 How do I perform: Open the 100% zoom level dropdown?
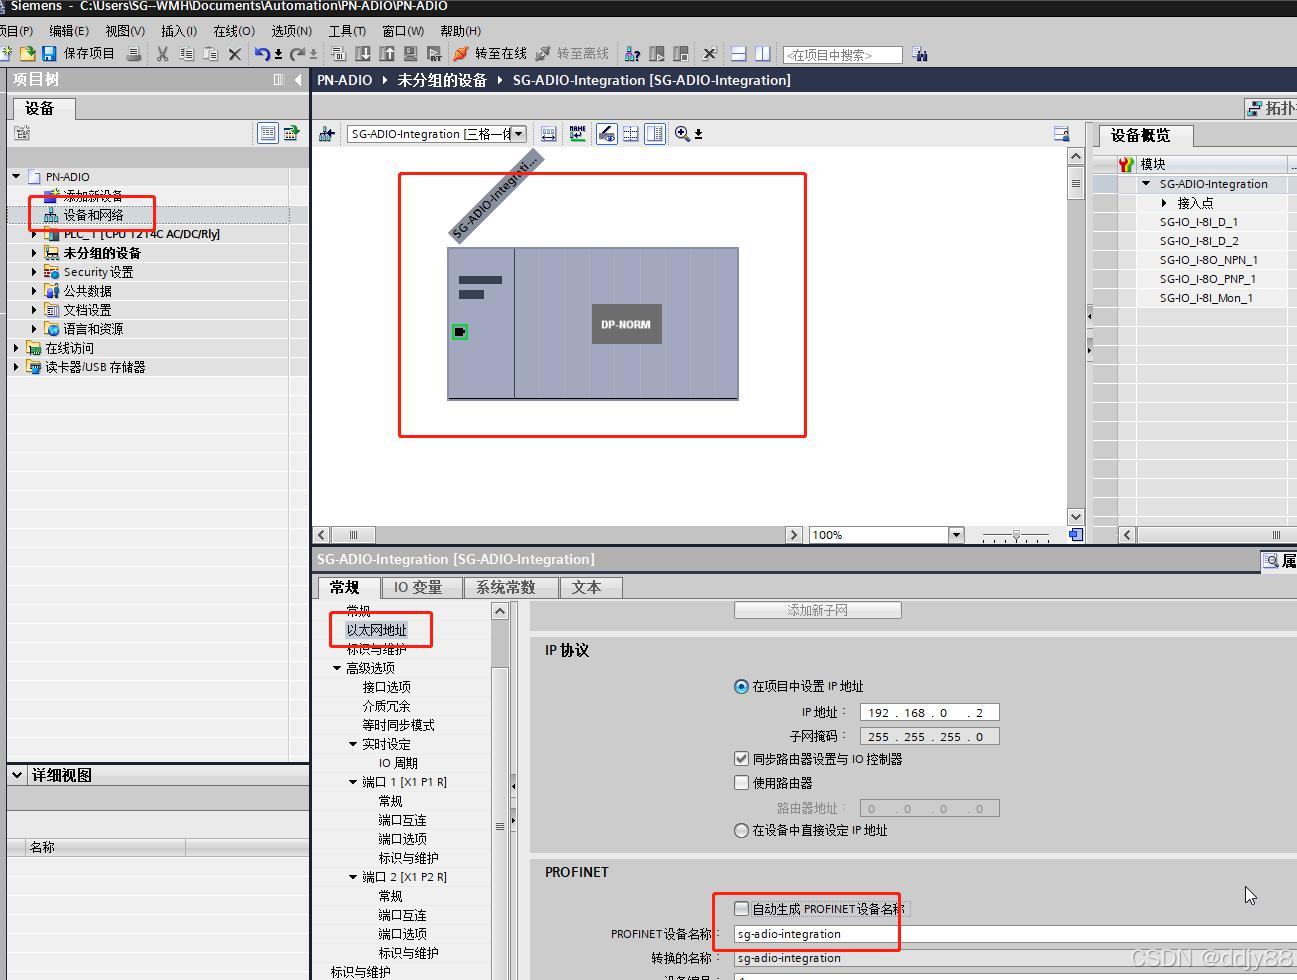tap(955, 535)
